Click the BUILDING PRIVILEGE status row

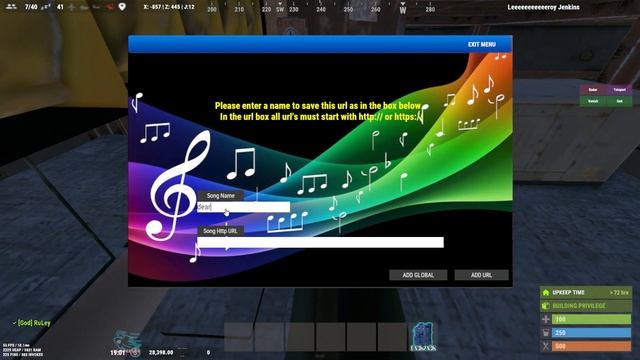point(586,306)
